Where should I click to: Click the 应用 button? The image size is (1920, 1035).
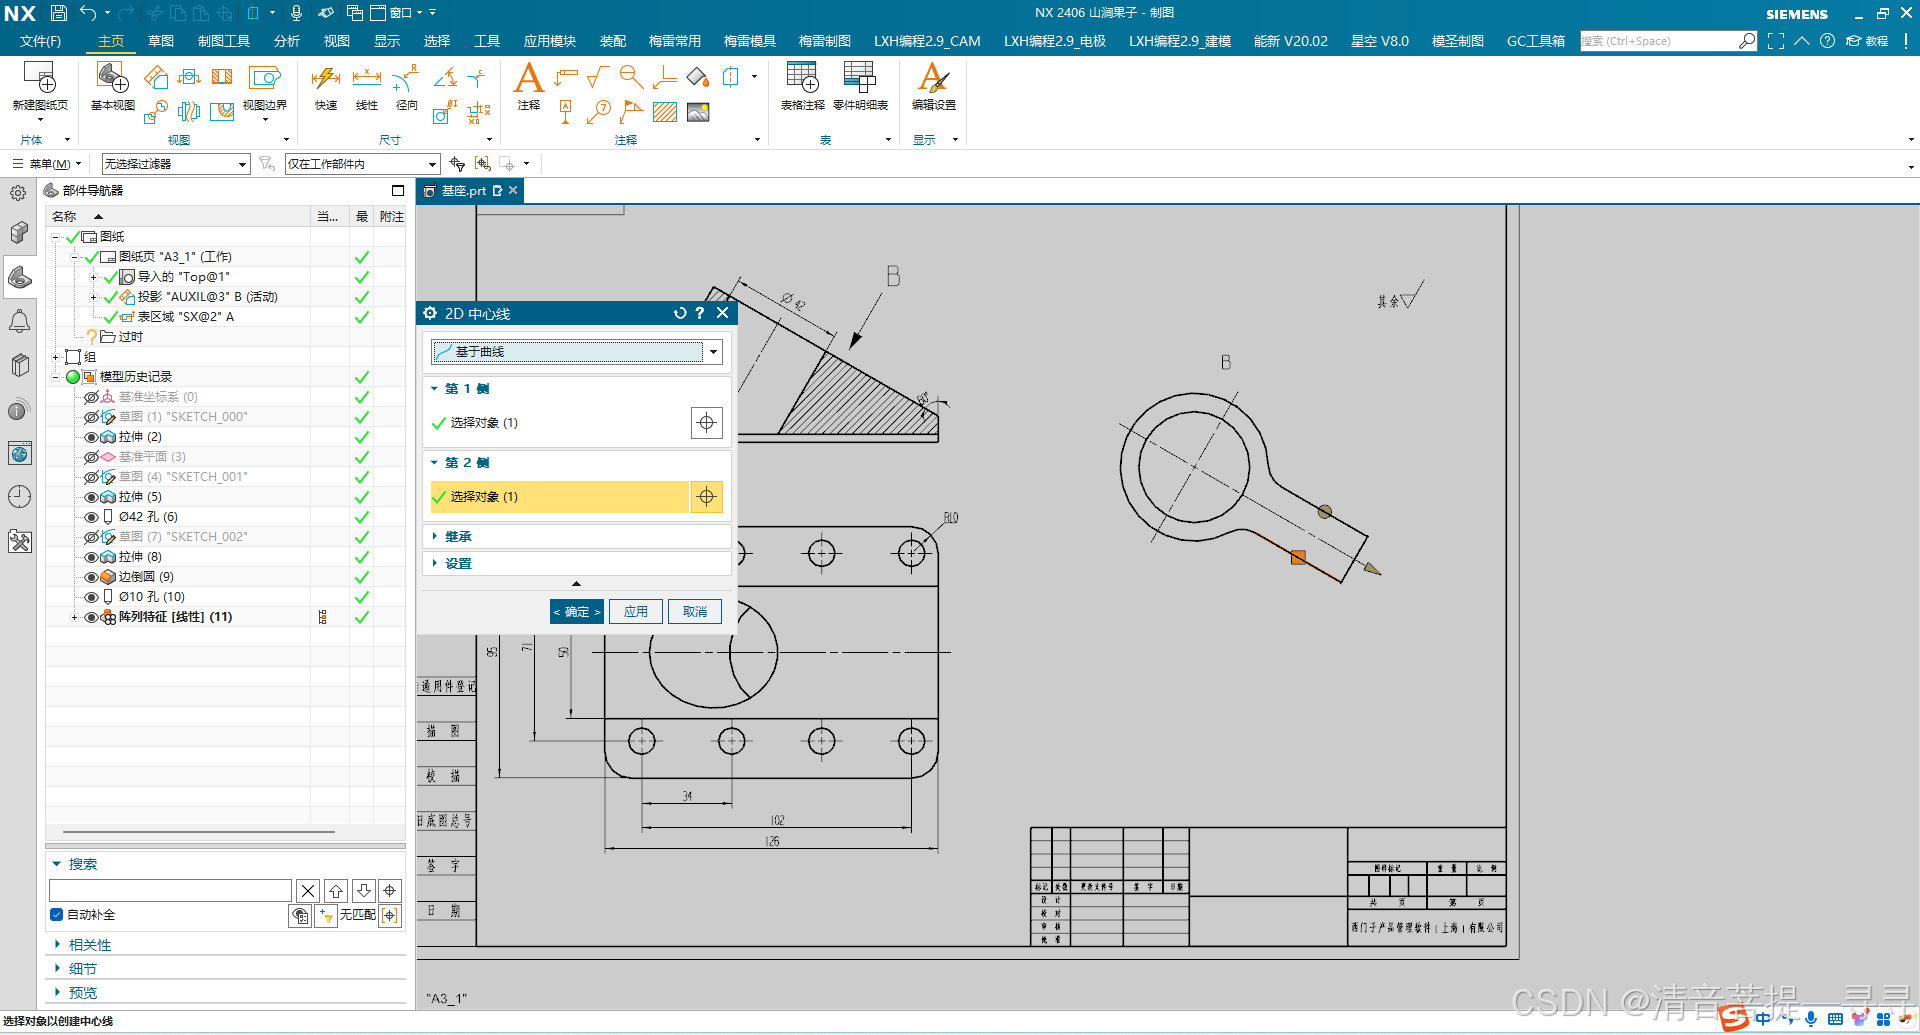[636, 611]
